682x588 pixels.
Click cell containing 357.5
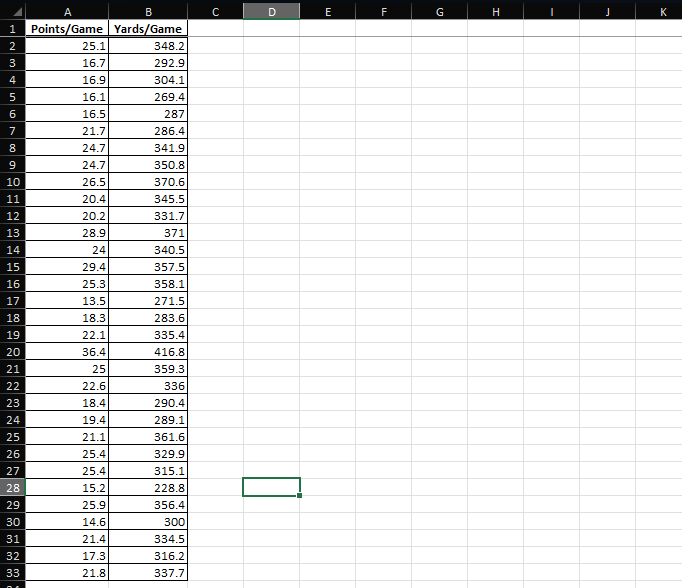click(148, 267)
